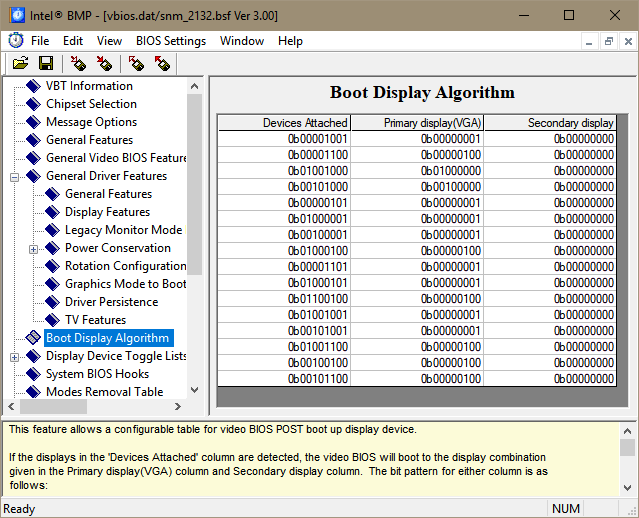
Task: Open the Window menu
Action: pos(242,41)
